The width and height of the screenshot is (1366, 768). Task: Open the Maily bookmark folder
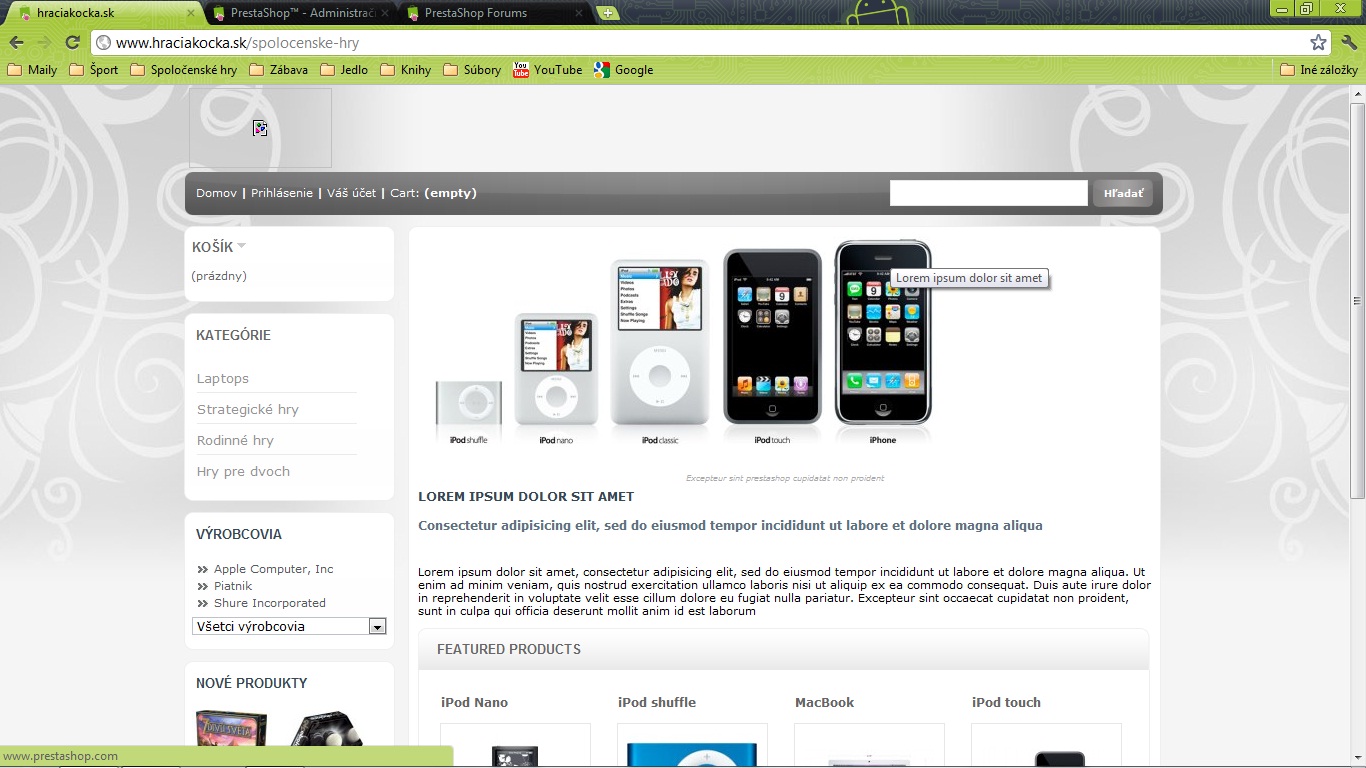pyautogui.click(x=32, y=70)
